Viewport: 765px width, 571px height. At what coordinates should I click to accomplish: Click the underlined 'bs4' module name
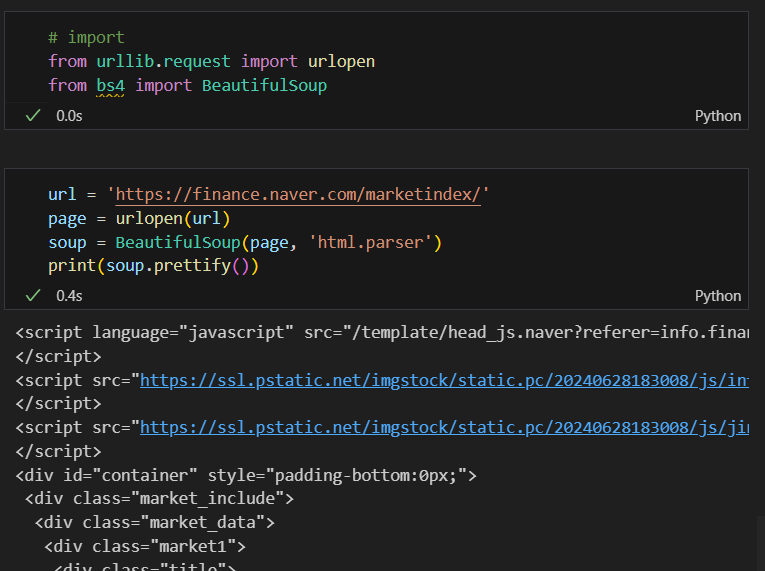[x=110, y=85]
